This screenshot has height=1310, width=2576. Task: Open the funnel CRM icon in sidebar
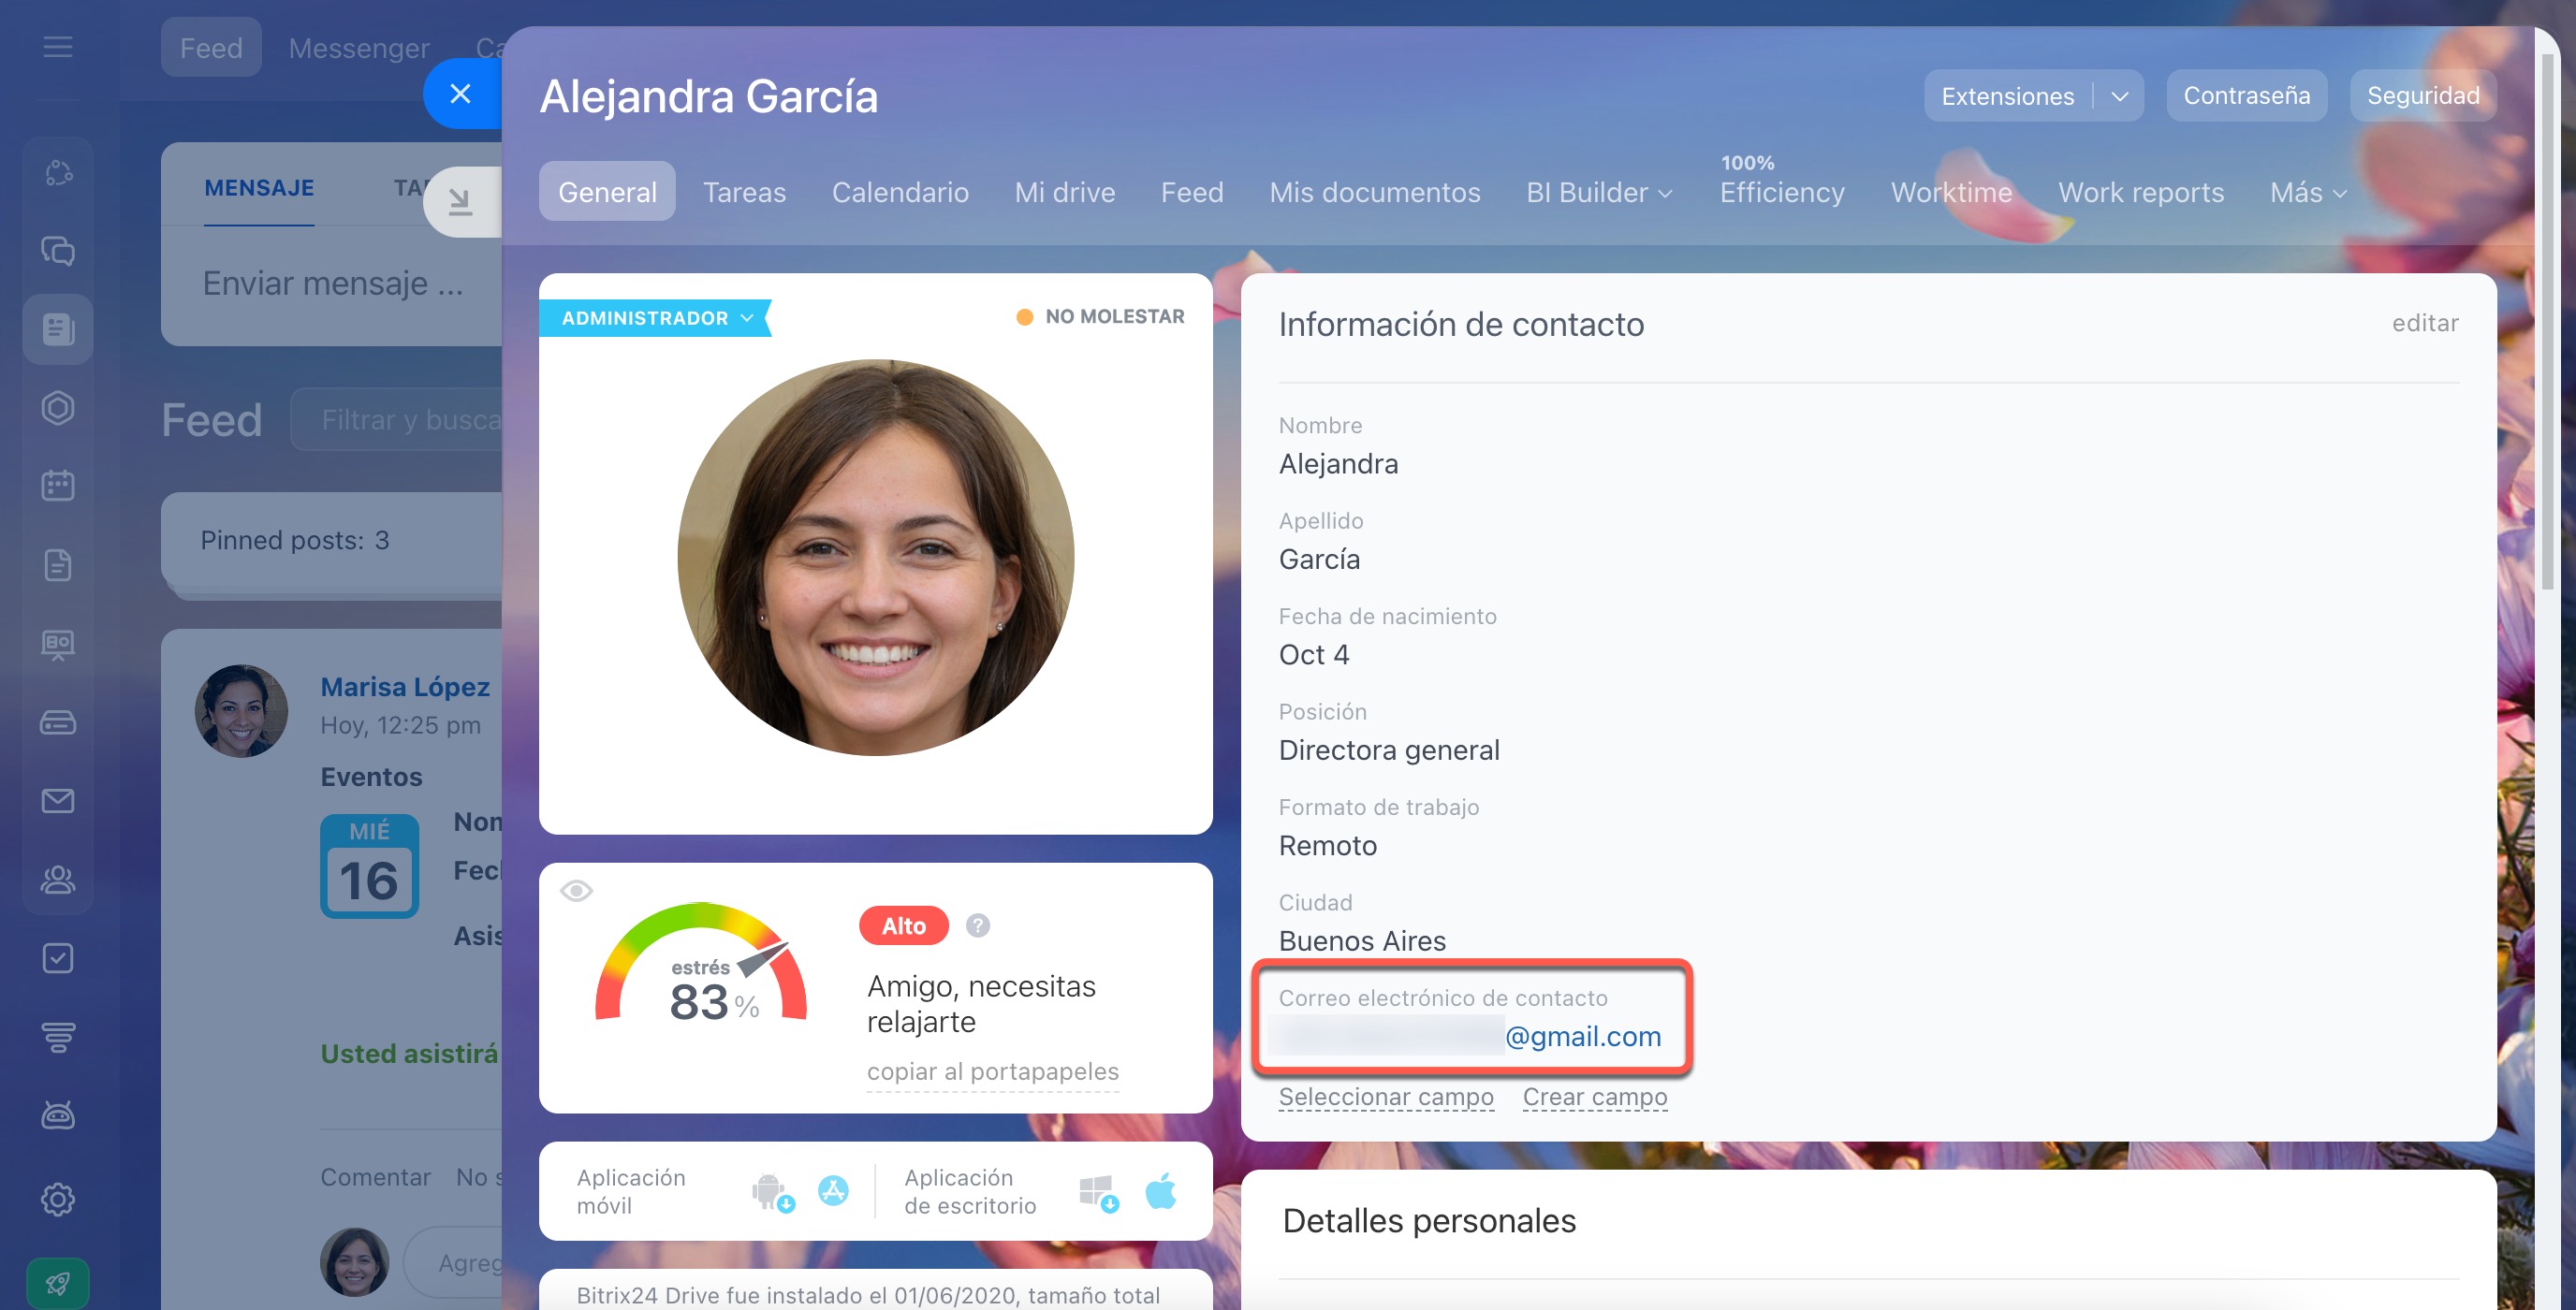tap(58, 1037)
